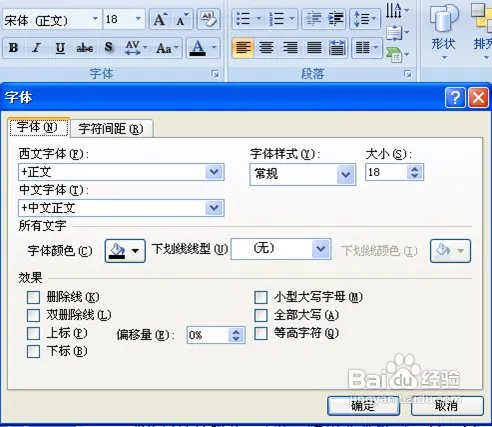Apply strikethrough abc button in ribbon

point(85,48)
